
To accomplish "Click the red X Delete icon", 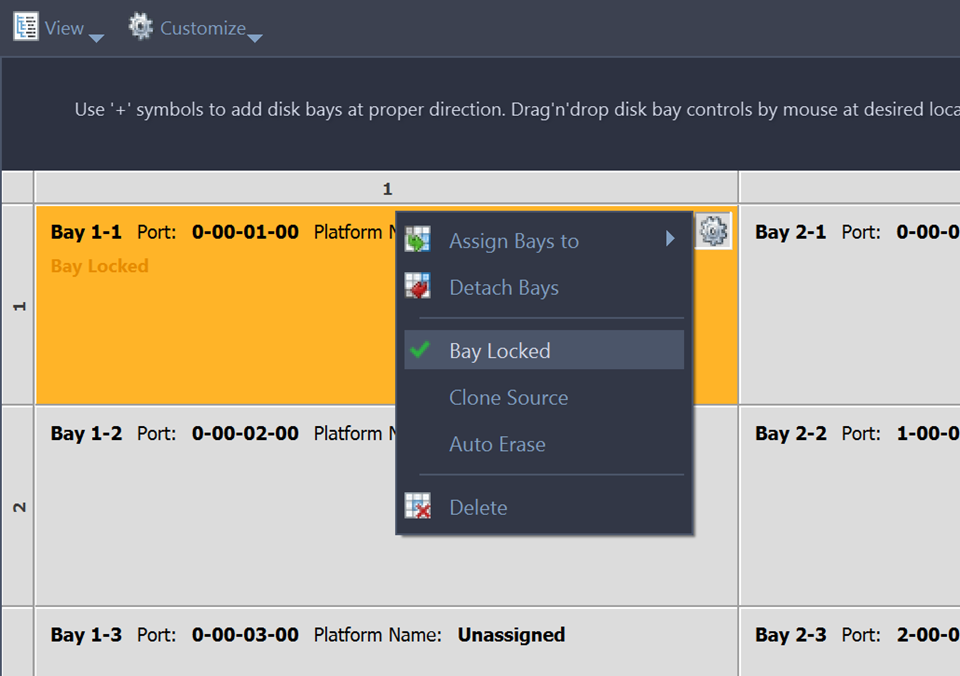I will (x=417, y=507).
